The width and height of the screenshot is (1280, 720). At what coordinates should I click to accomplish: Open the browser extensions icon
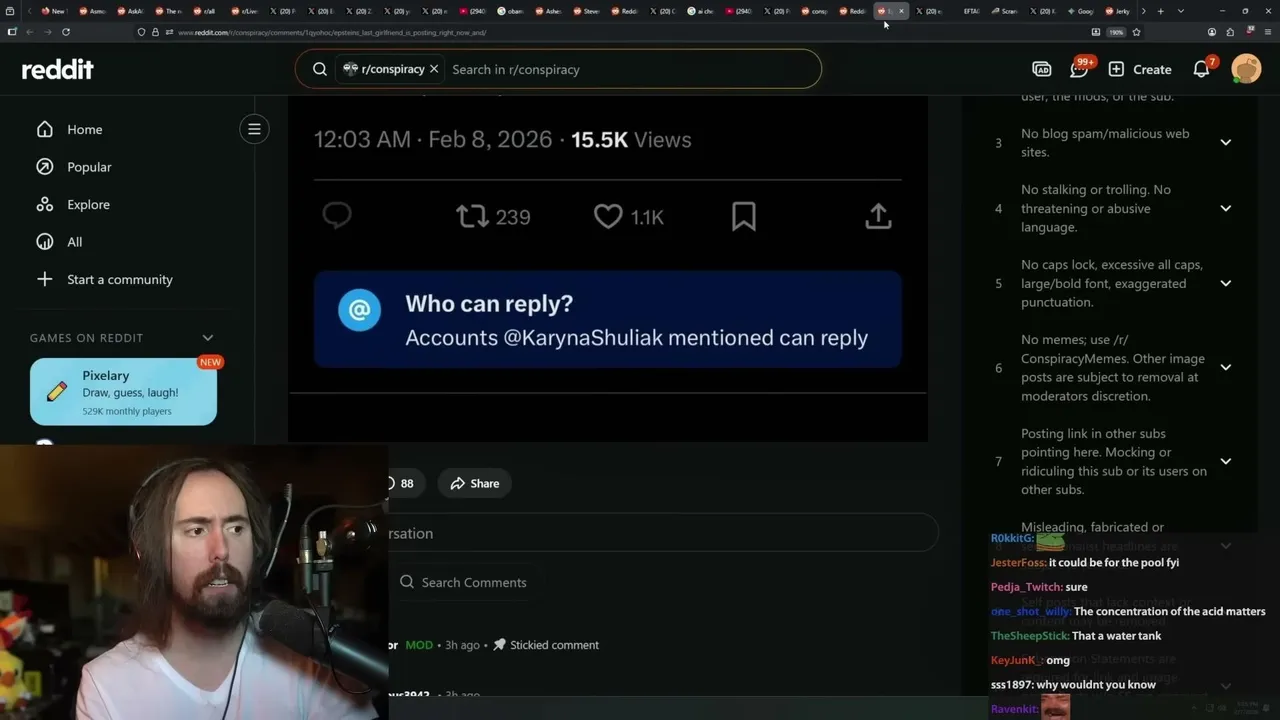tap(1230, 32)
